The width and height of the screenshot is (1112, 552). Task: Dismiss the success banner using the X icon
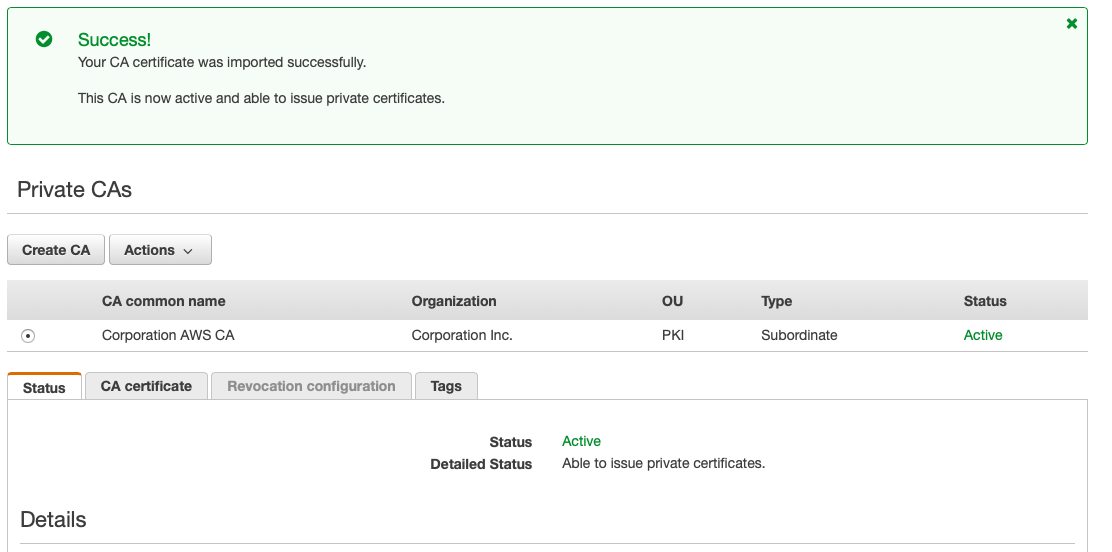[x=1071, y=24]
